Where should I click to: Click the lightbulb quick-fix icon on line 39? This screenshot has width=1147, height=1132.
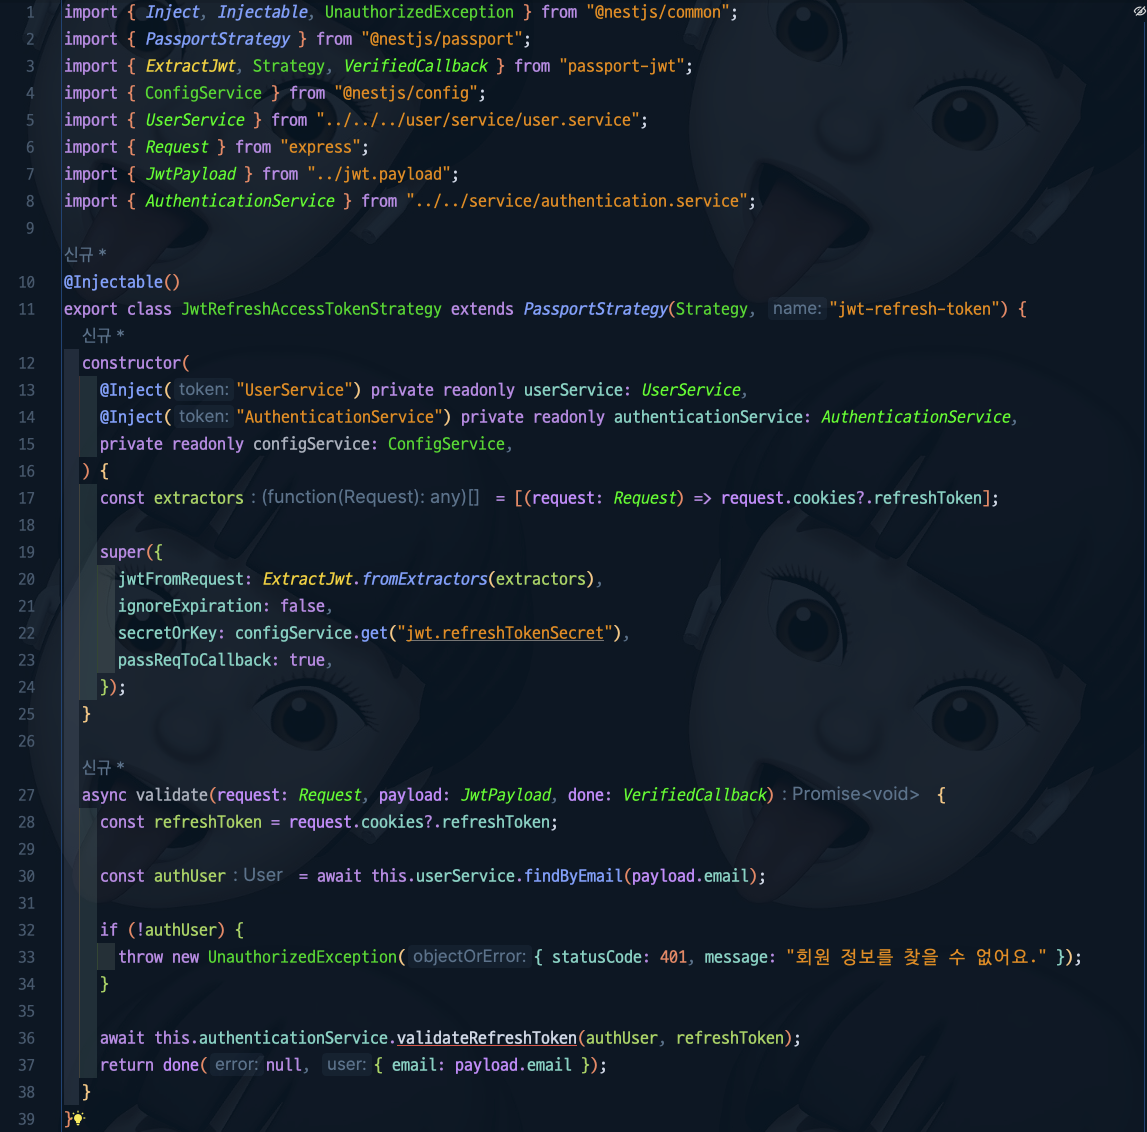[78, 1118]
